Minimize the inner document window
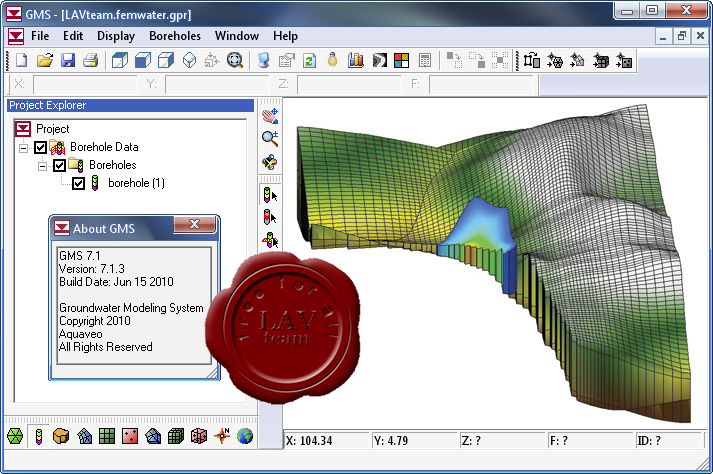Screen dimensions: 713x474 (663, 36)
